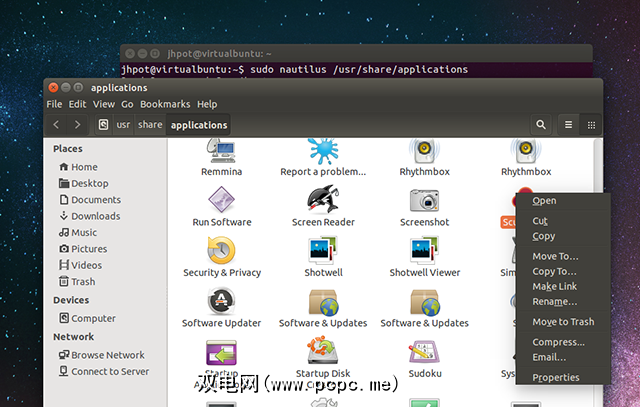Image resolution: width=640 pixels, height=407 pixels.
Task: Open Downloads in the Places sidebar
Action: (x=95, y=216)
